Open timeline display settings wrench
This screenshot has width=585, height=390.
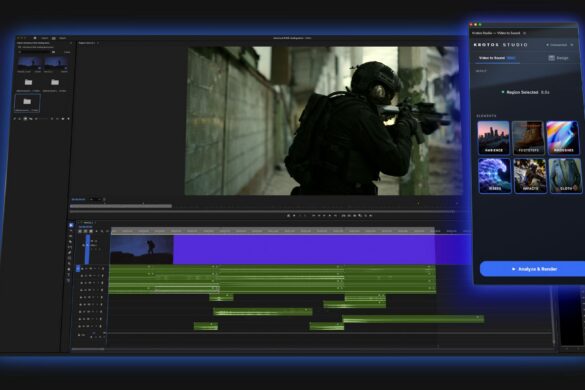coord(102,231)
